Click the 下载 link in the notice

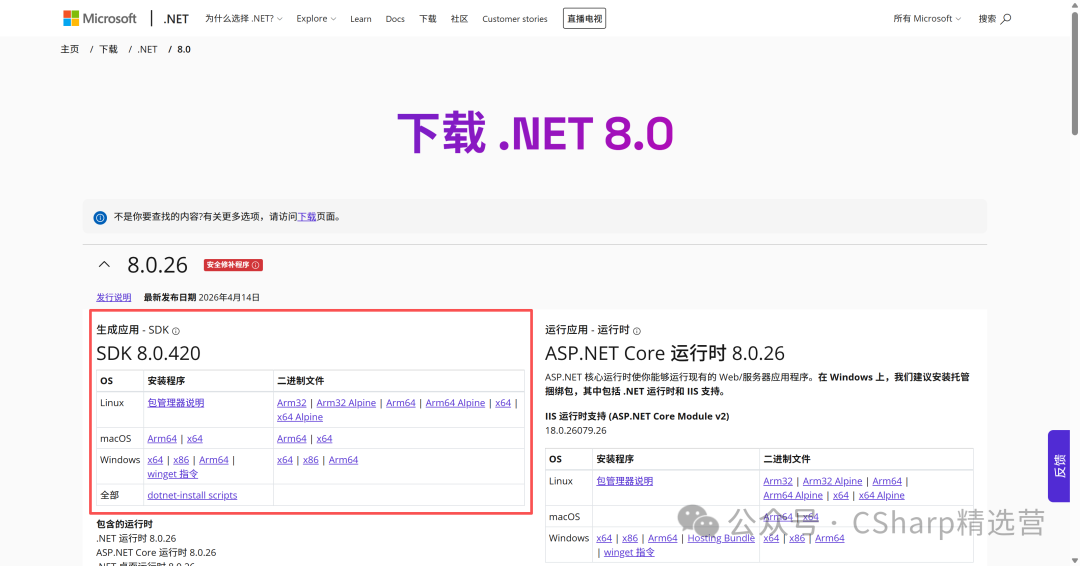click(307, 217)
